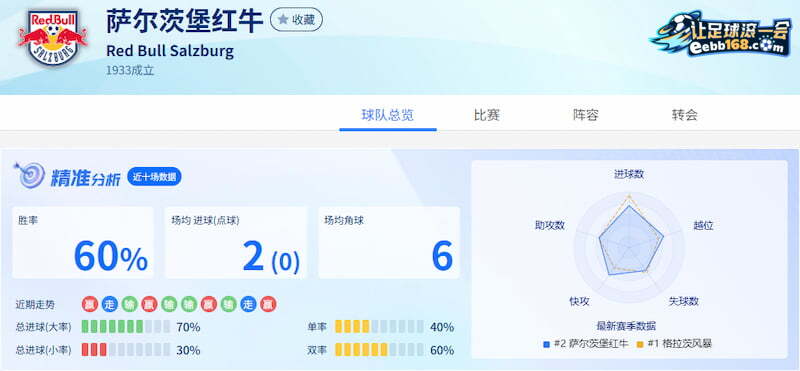Image resolution: width=800 pixels, height=371 pixels.
Task: Open the eebb168.com banner logo
Action: (721, 34)
